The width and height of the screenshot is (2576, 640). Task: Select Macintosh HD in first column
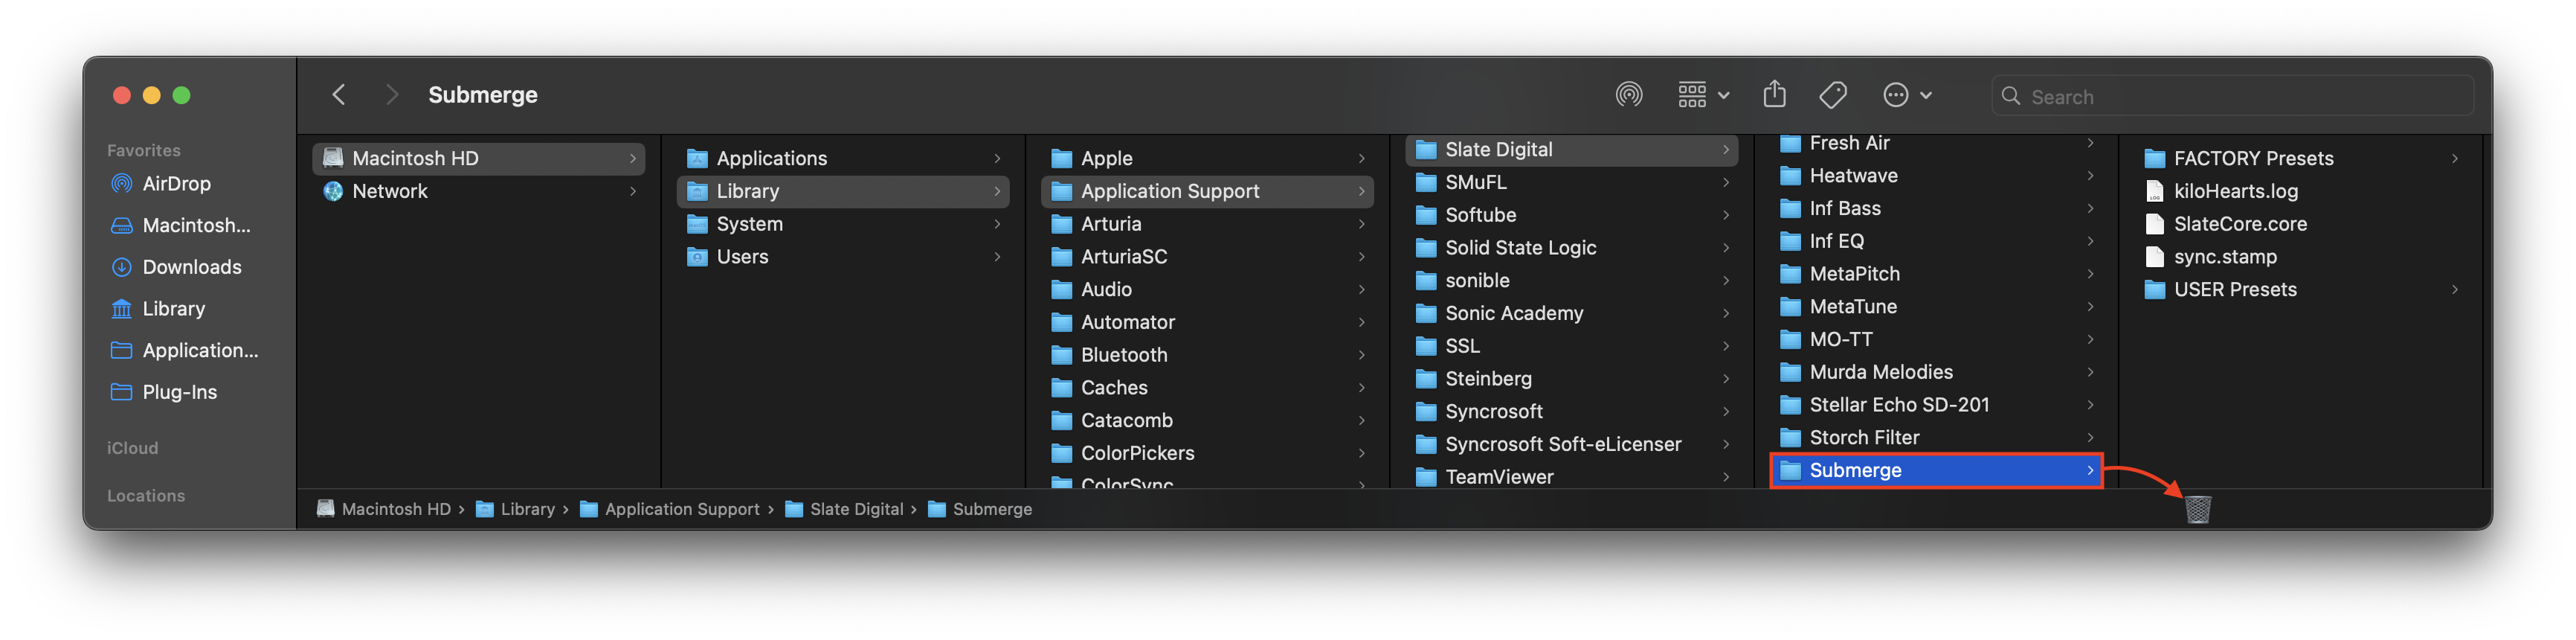click(x=478, y=158)
